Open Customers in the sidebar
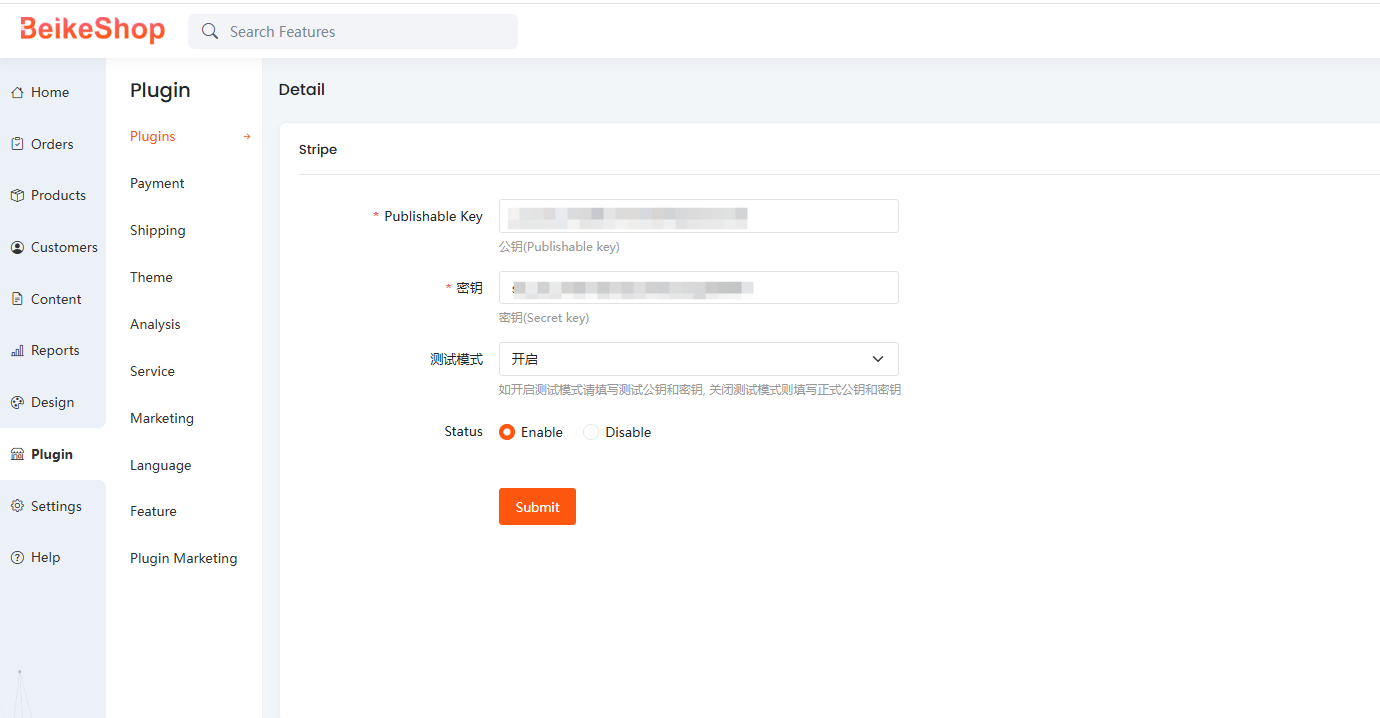1380x718 pixels. coord(64,247)
